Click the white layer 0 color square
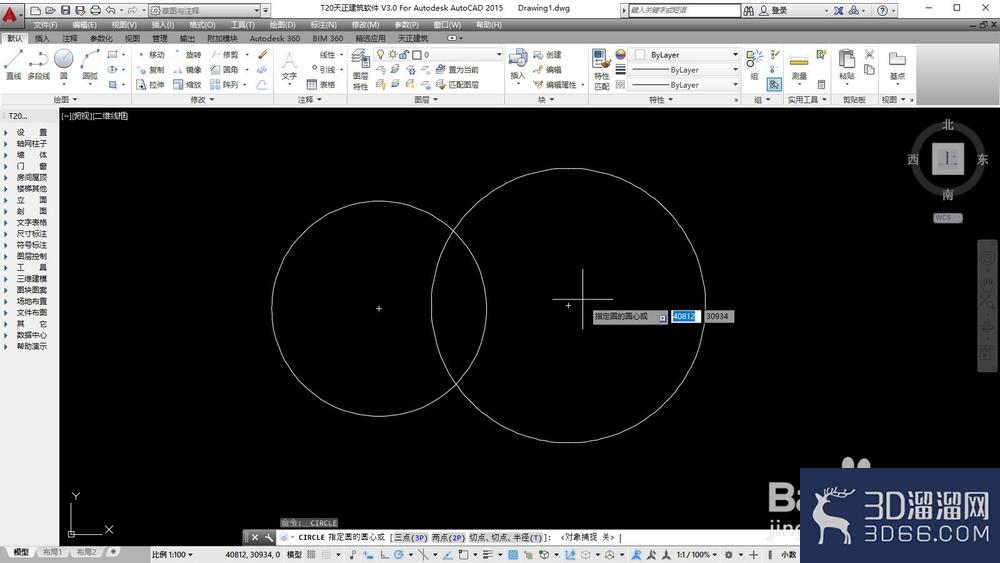 416,55
